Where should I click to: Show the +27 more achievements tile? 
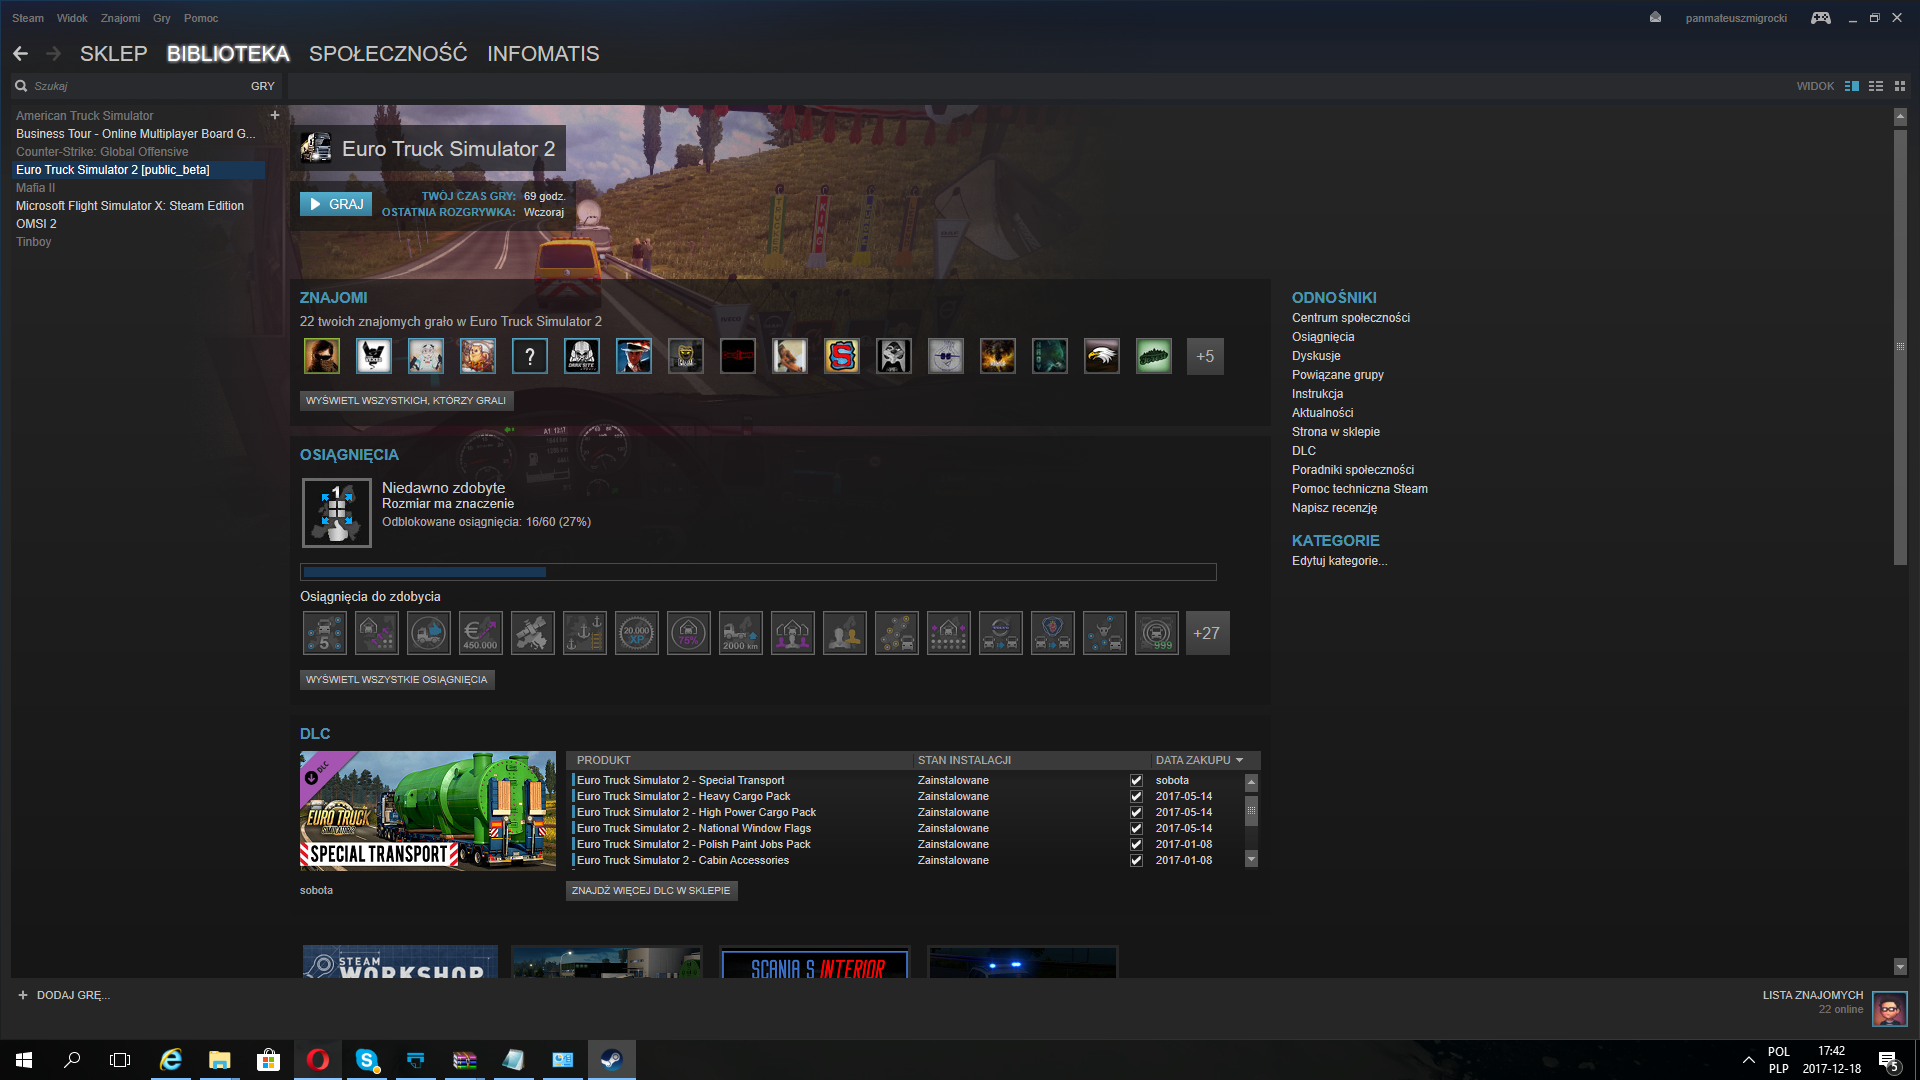(1207, 633)
